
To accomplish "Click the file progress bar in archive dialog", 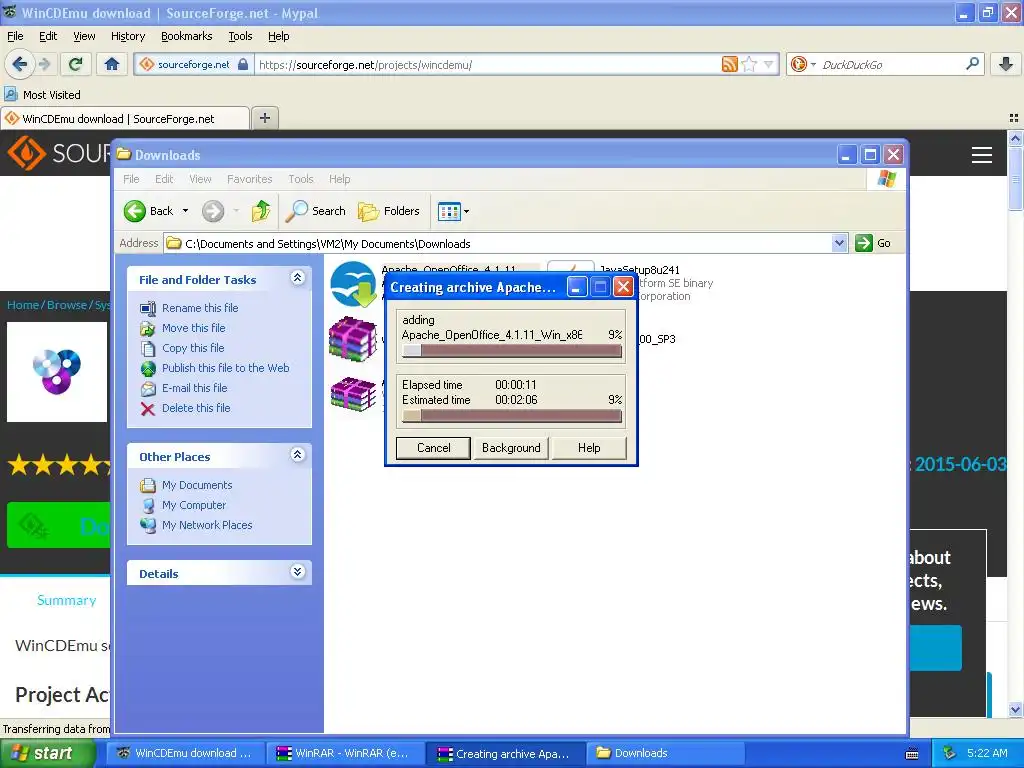I will point(512,351).
